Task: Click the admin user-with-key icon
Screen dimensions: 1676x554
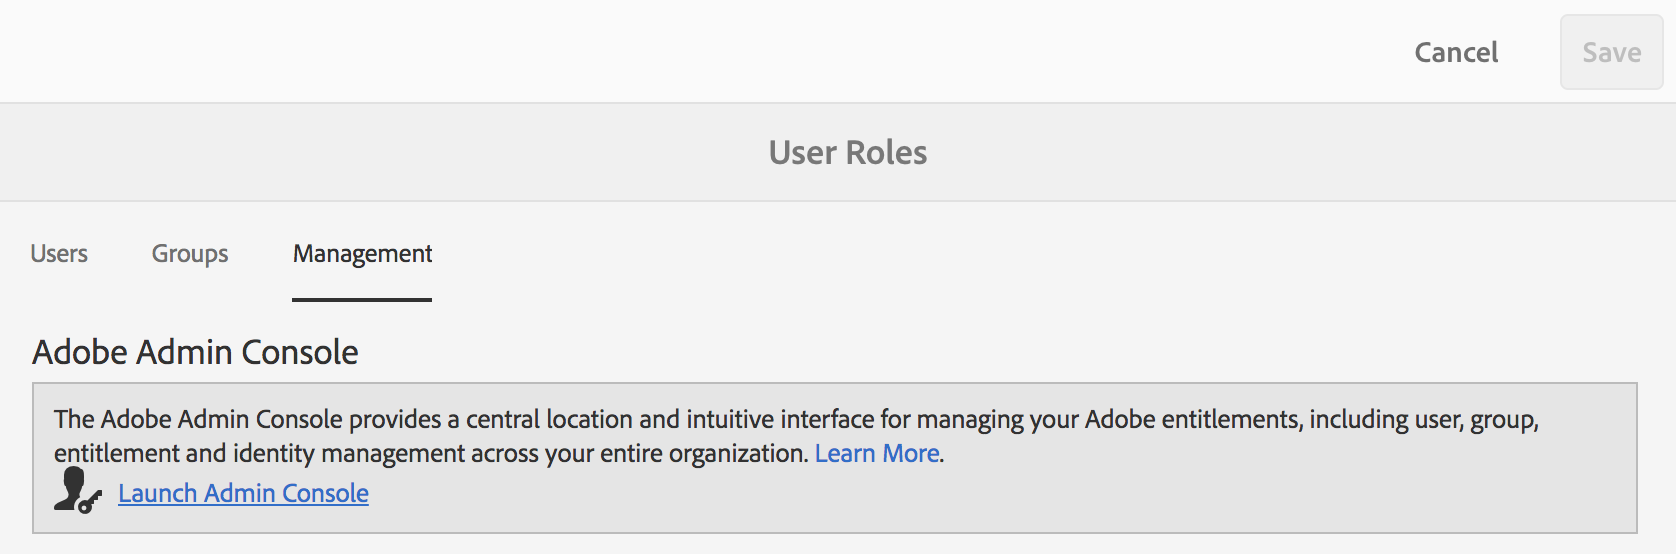Action: pos(76,491)
